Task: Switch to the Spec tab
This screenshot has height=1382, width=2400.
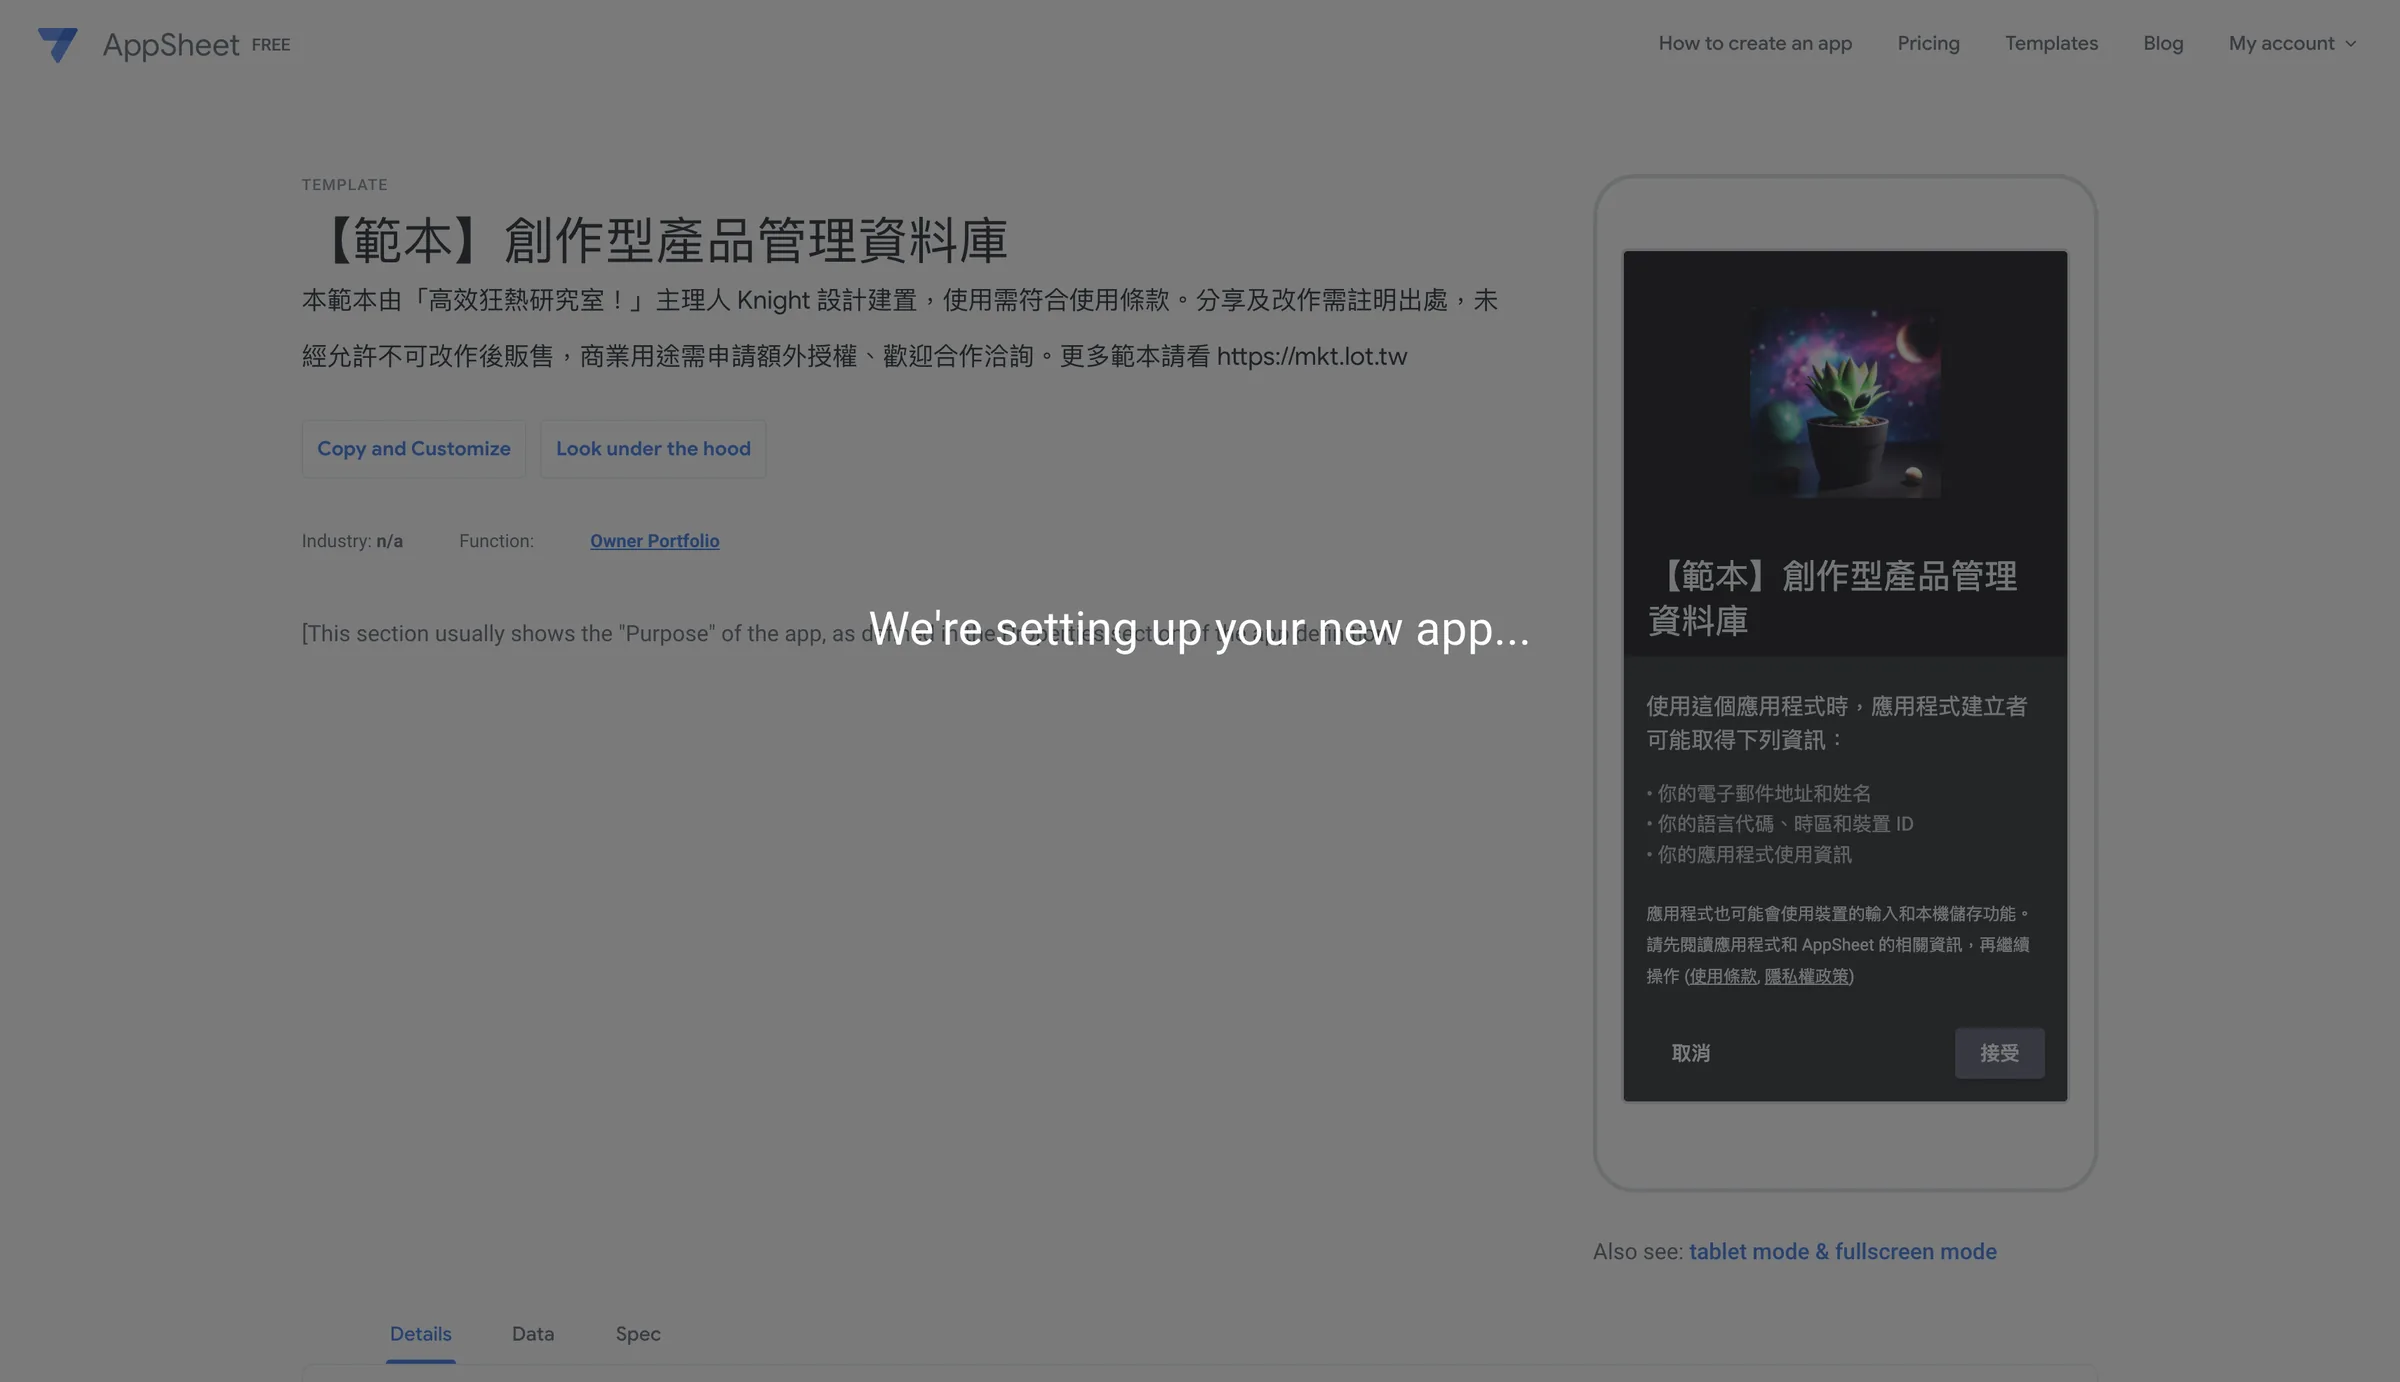Action: click(638, 1334)
